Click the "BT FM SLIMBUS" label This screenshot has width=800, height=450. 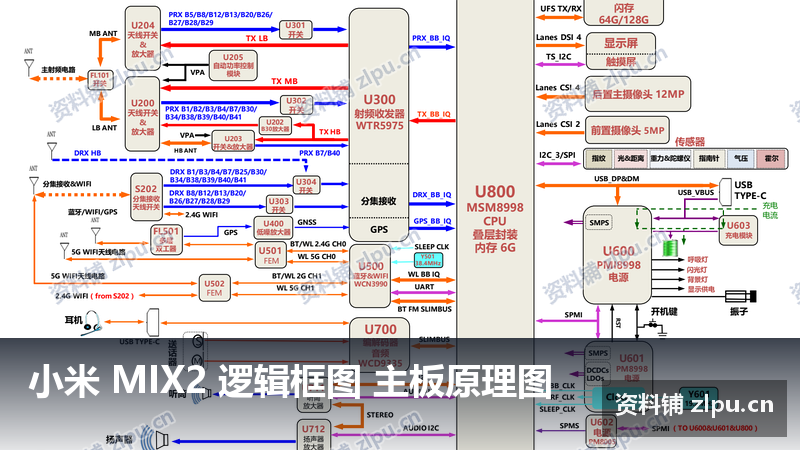click(424, 309)
